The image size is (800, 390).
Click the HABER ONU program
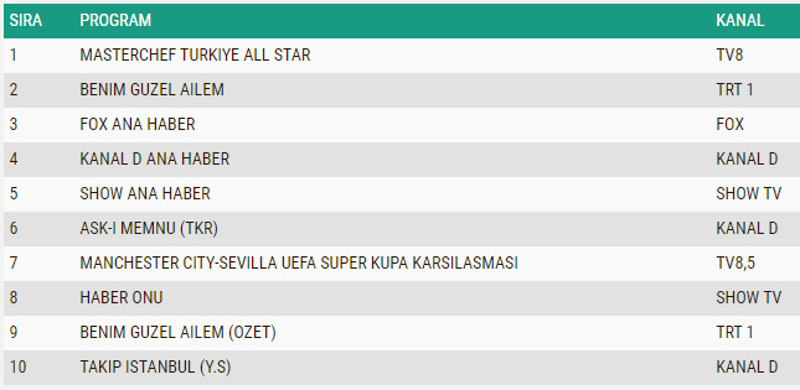click(x=121, y=298)
